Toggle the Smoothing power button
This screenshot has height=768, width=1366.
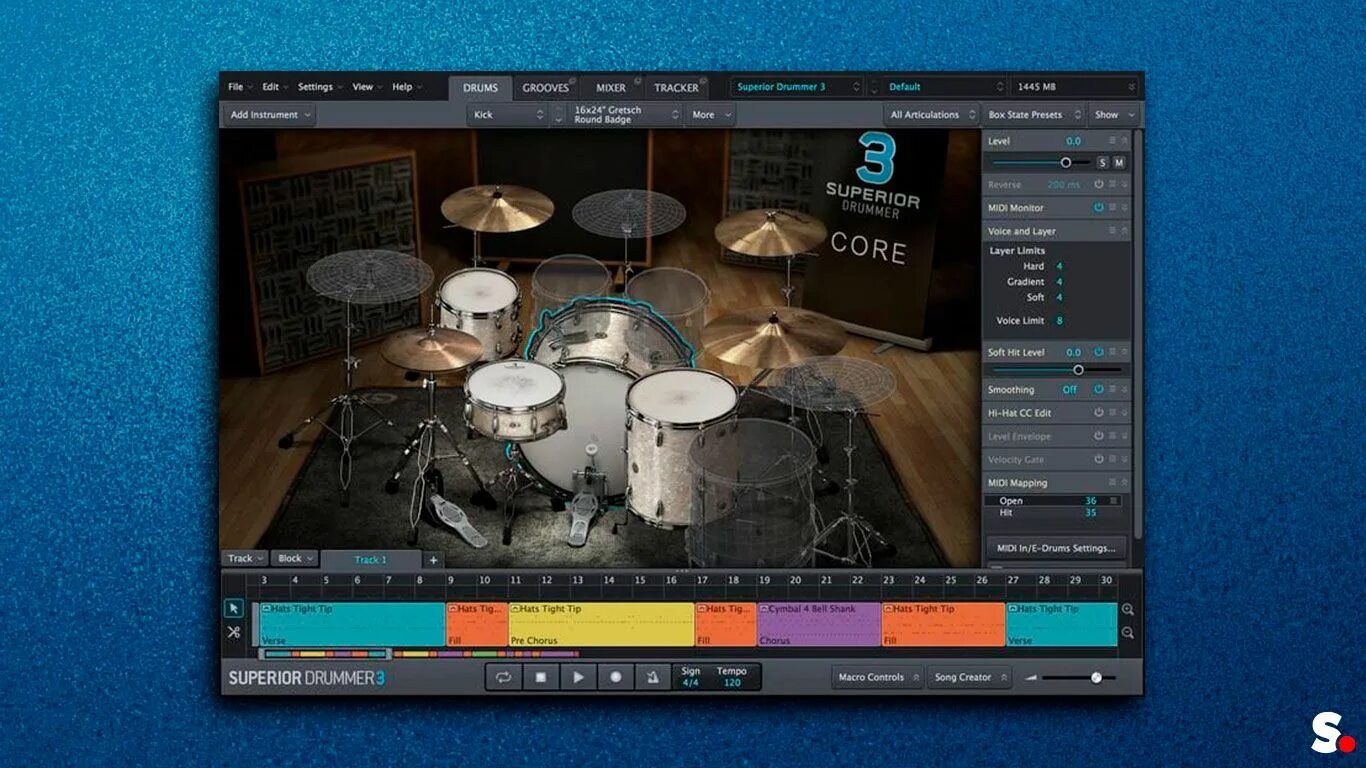tap(1098, 389)
